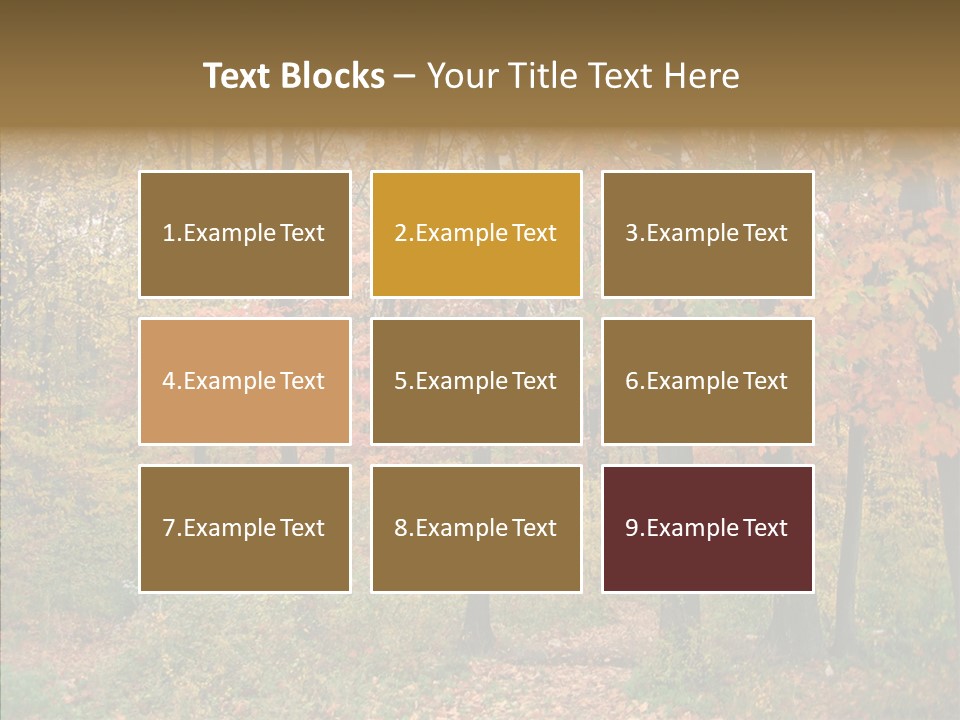Click the tan "4.Example Text" block
The width and height of the screenshot is (960, 720).
(x=245, y=381)
